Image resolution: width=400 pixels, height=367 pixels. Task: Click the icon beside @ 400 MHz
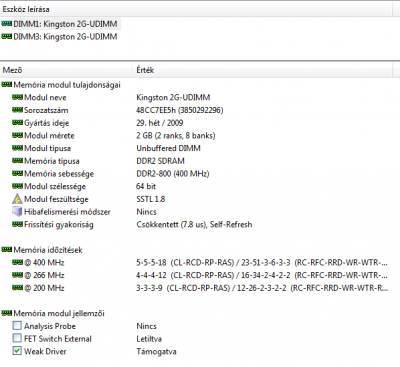(17, 262)
